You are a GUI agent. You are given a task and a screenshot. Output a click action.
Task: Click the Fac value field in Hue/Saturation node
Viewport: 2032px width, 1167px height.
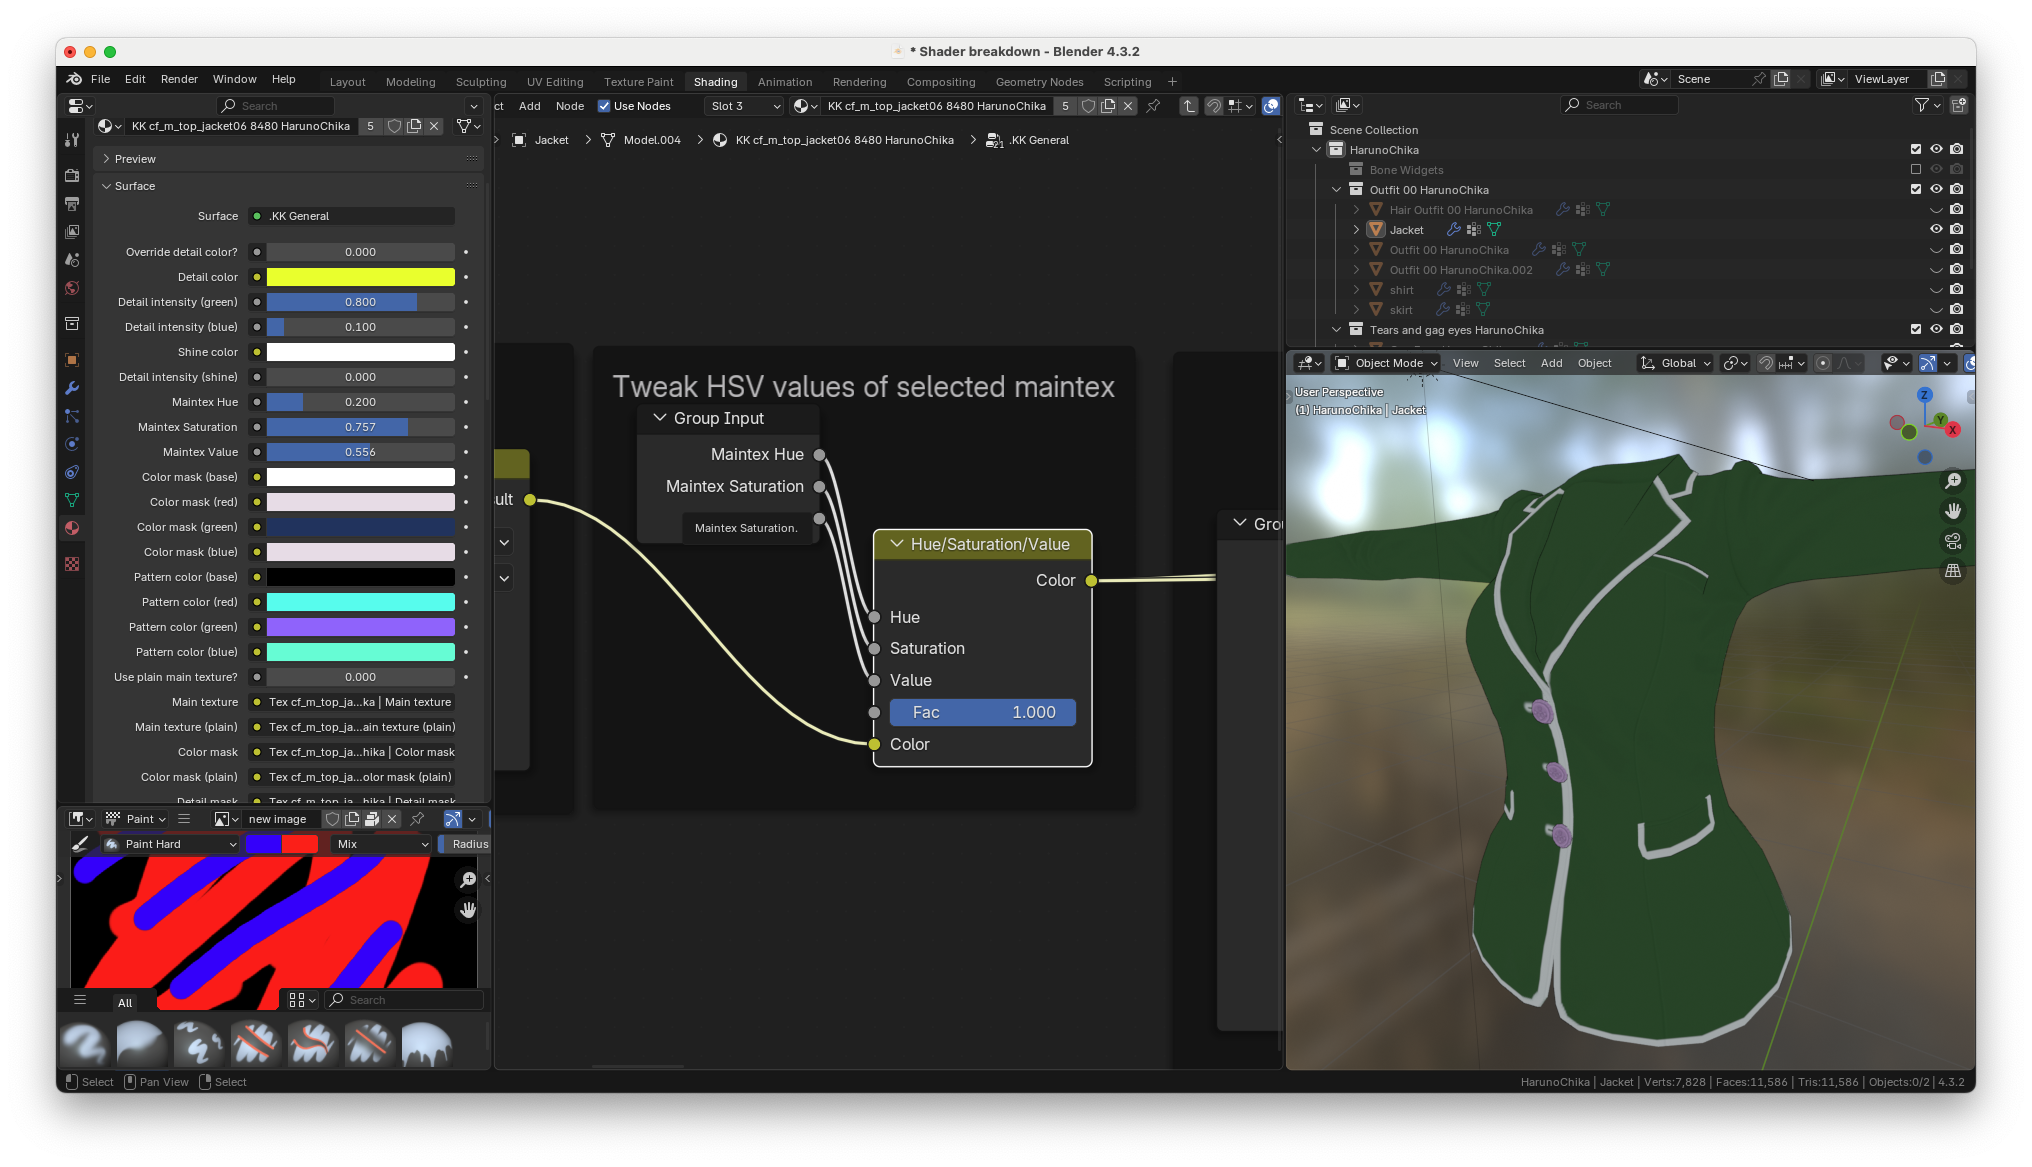982,712
